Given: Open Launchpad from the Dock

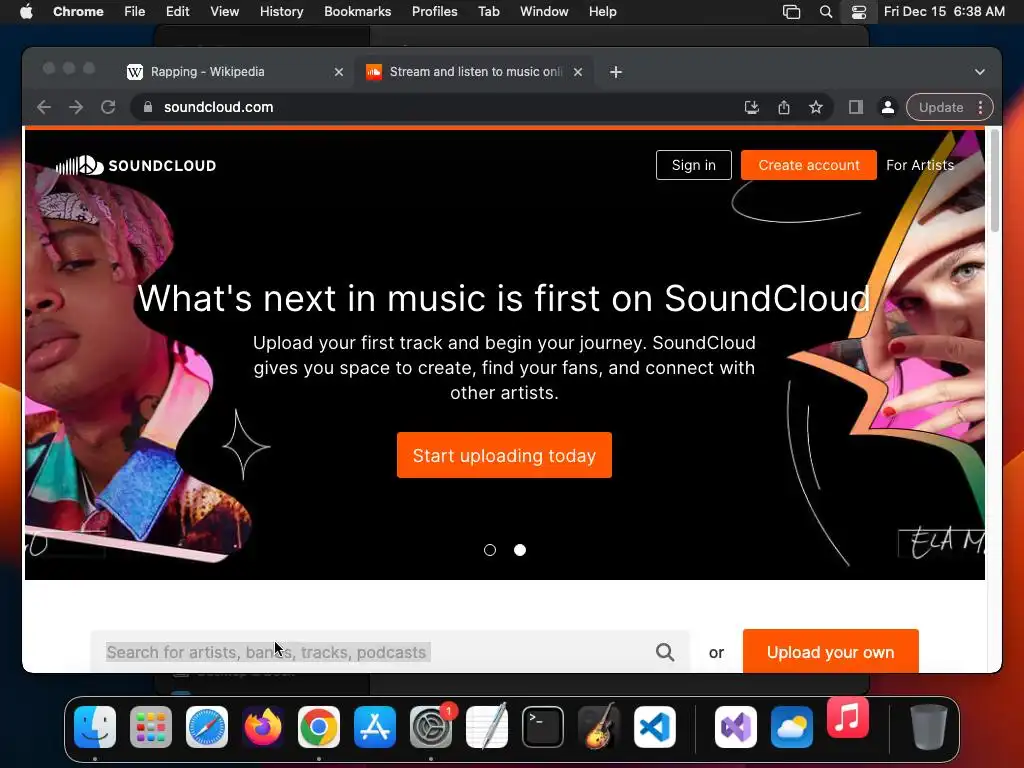Looking at the screenshot, I should [x=151, y=727].
